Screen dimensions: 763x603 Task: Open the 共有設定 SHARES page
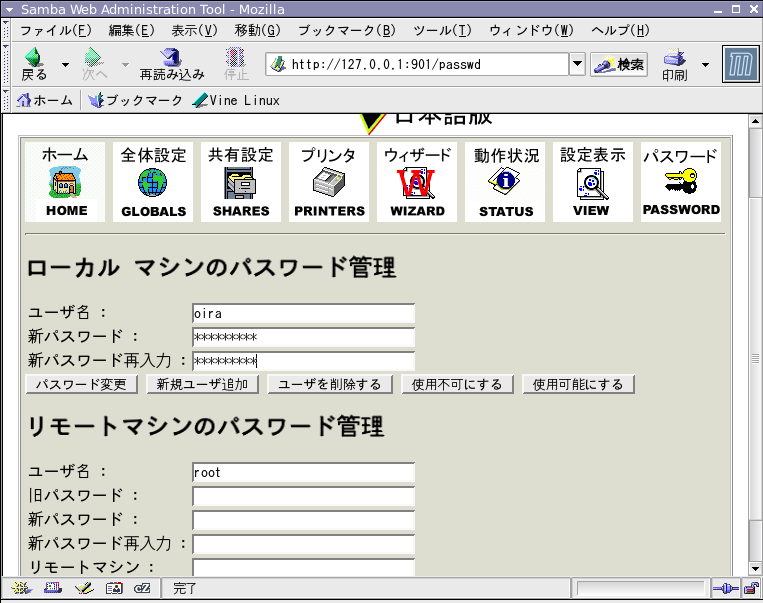click(x=241, y=182)
